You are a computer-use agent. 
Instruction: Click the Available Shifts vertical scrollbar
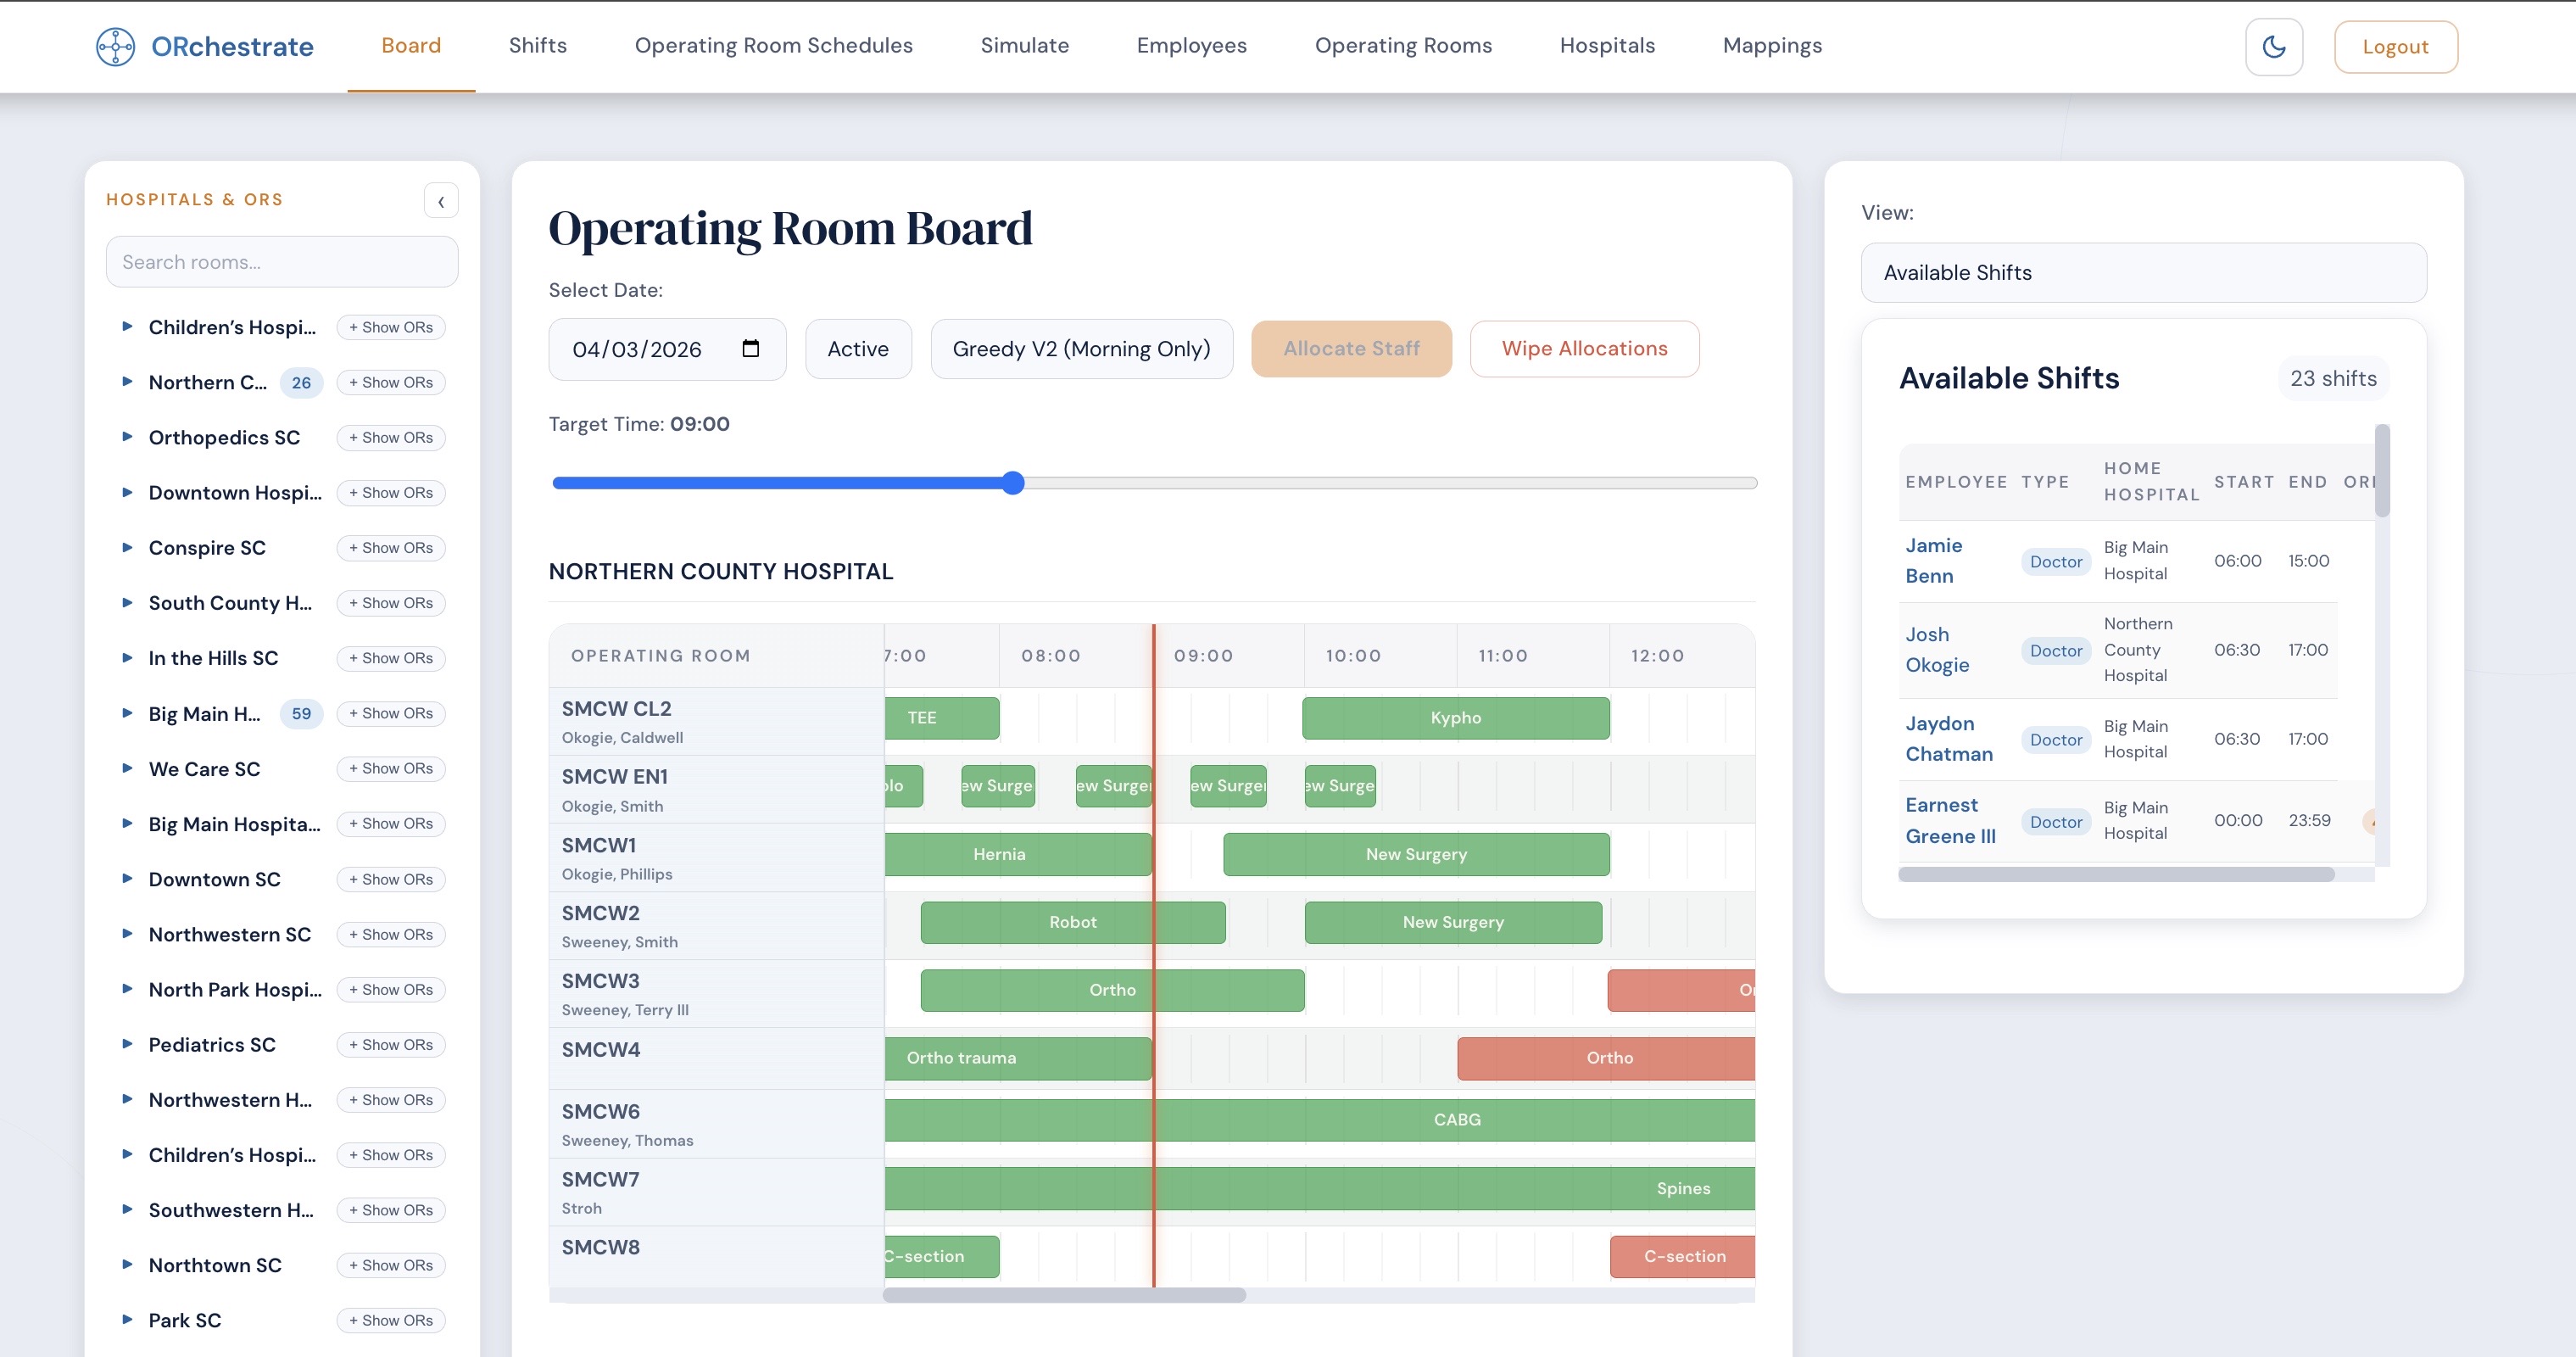(2382, 471)
